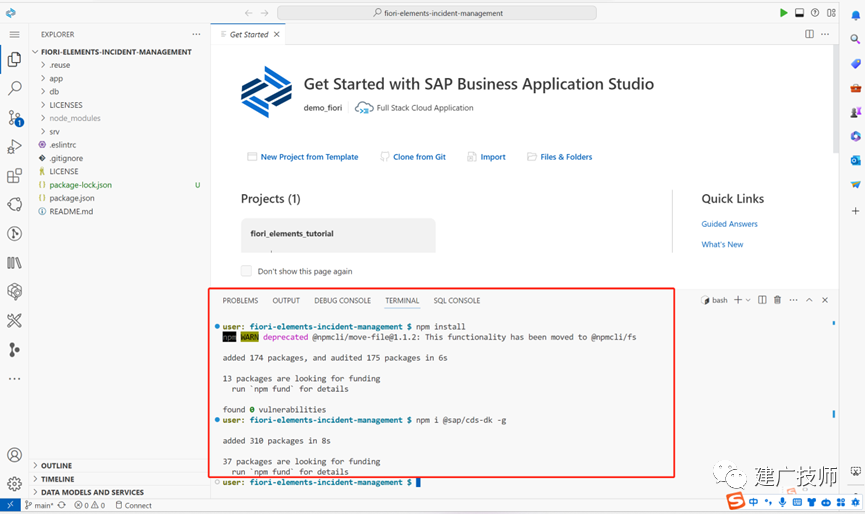The width and height of the screenshot is (865, 514).
Task: Switch to the PROBLEMS tab
Action: tap(240, 301)
